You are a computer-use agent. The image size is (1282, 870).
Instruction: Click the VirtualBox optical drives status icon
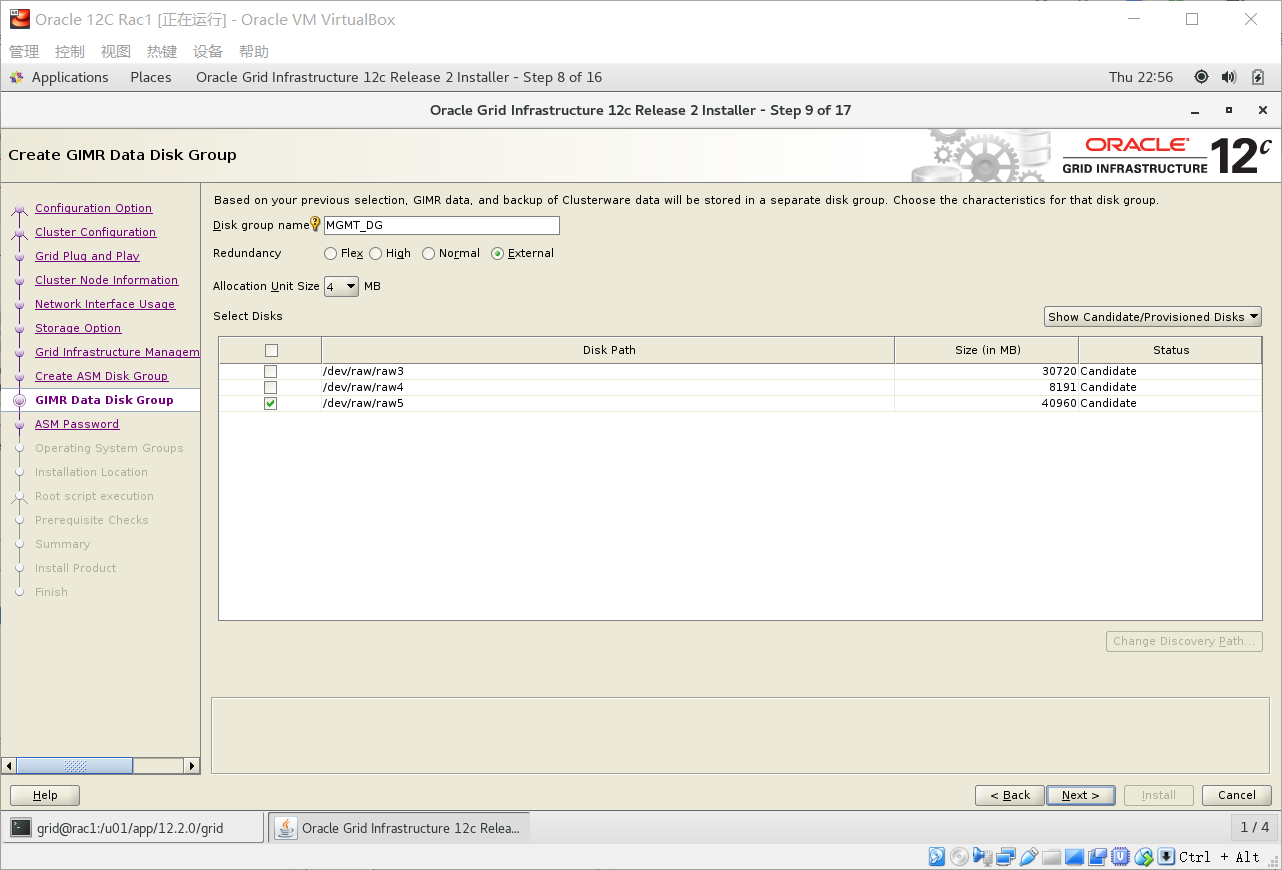click(x=959, y=857)
